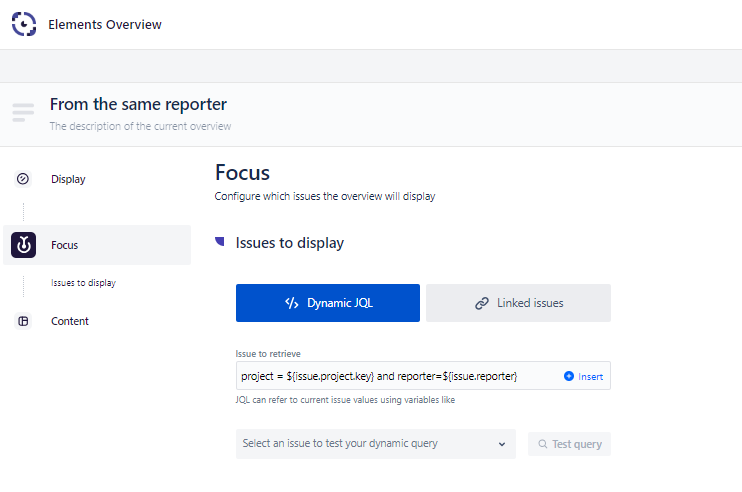Click the code brackets icon on Dynamic JQL
This screenshot has width=742, height=492.
pos(292,303)
